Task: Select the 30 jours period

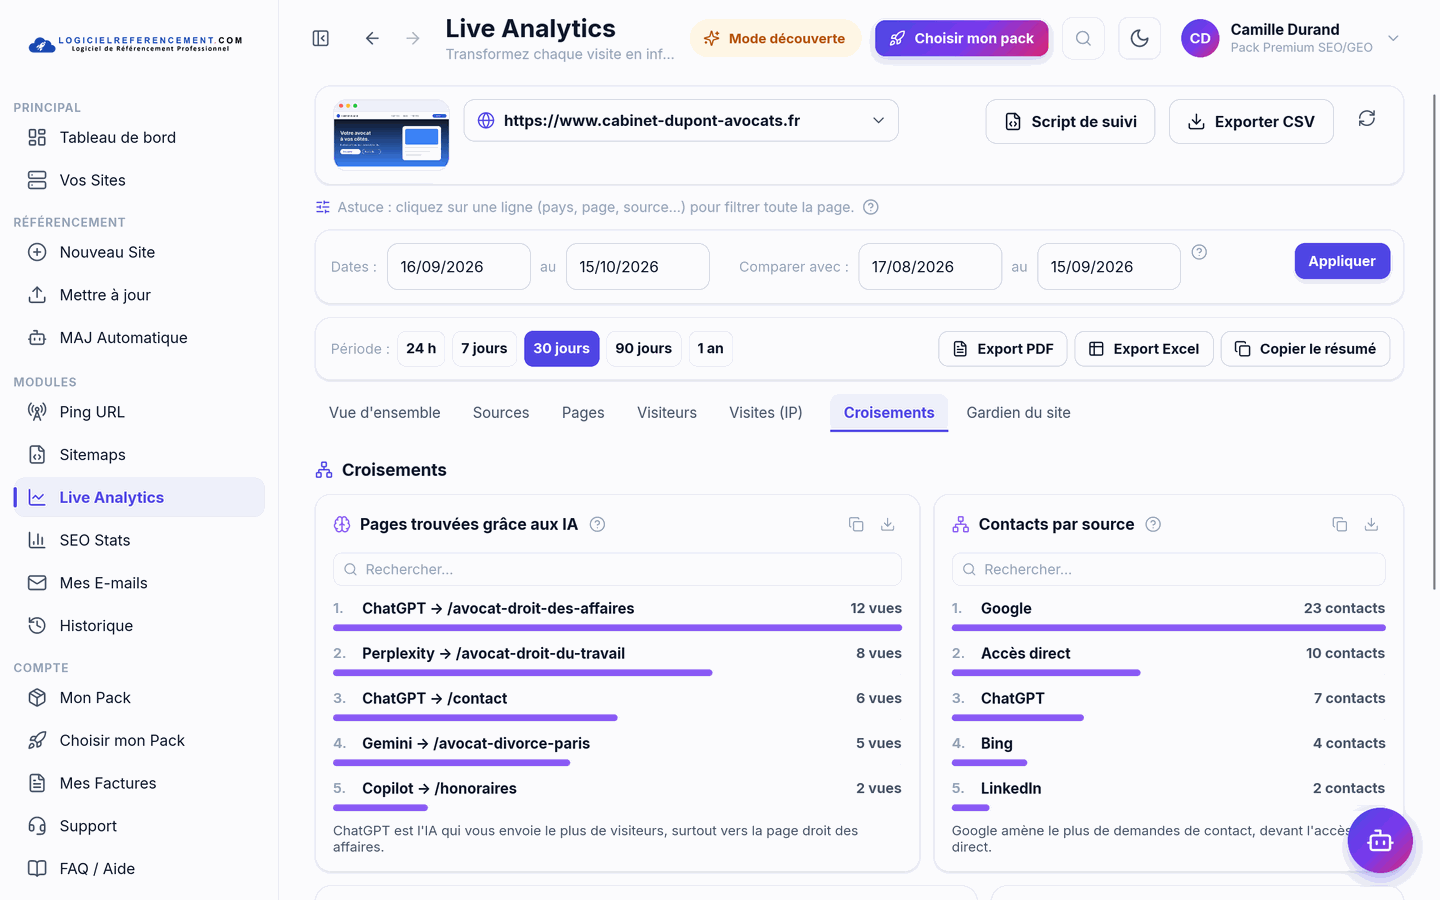Action: point(561,348)
